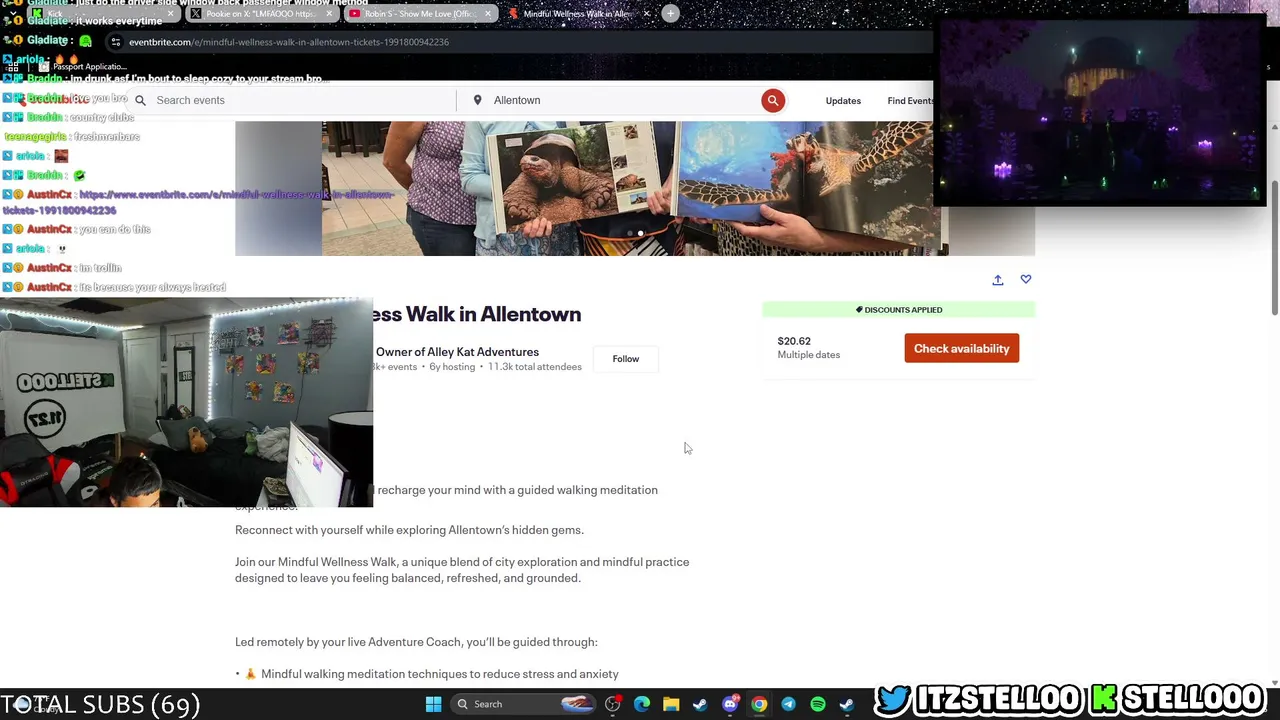
Task: Share this event via the share icon
Action: [998, 280]
